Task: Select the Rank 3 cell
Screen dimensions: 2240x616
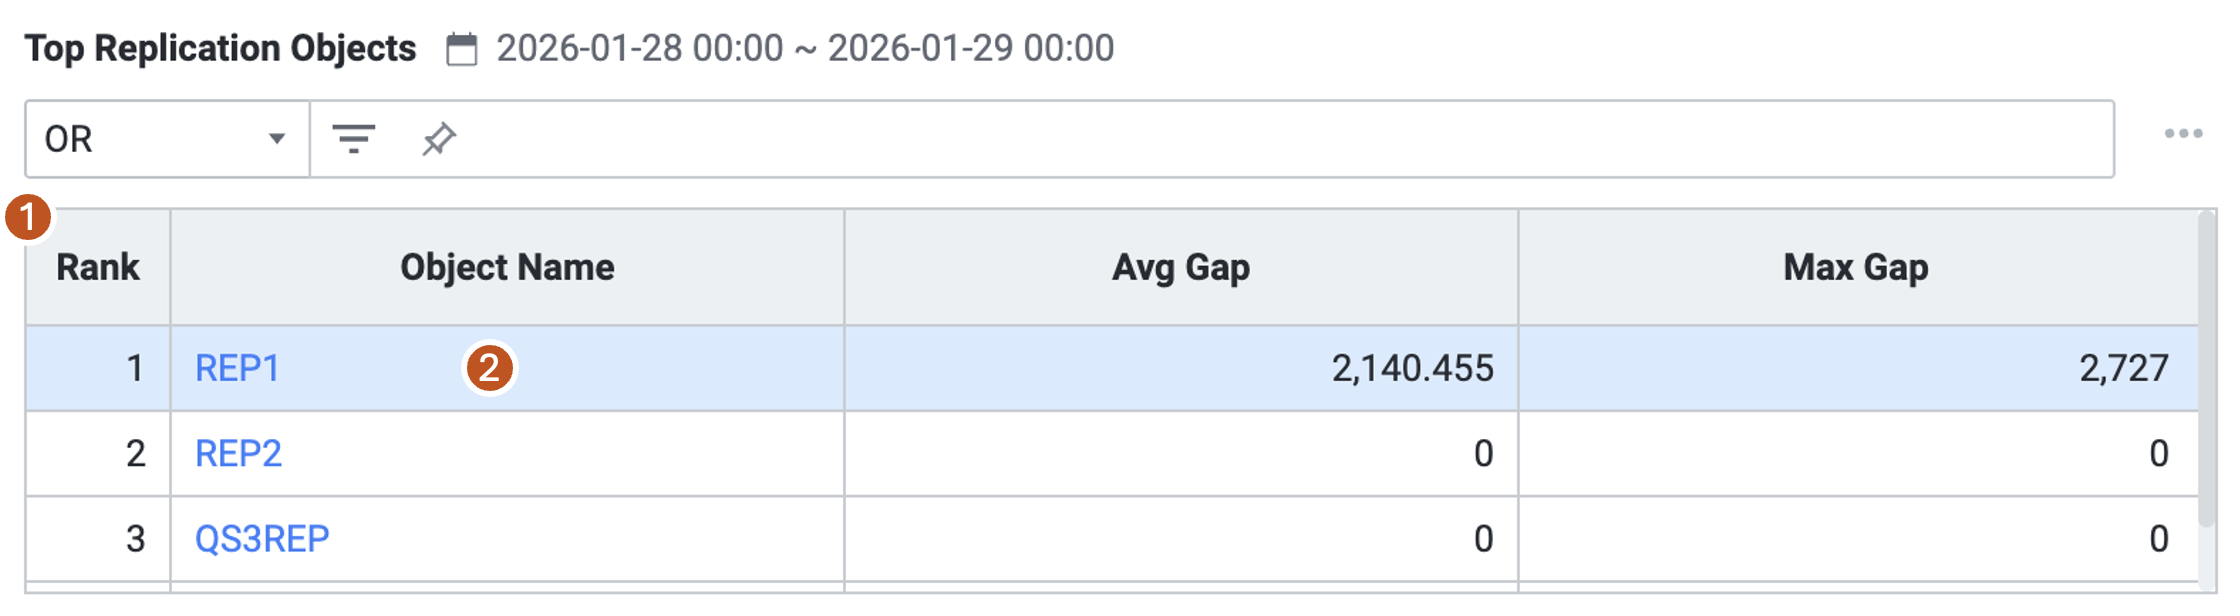Action: pos(135,539)
